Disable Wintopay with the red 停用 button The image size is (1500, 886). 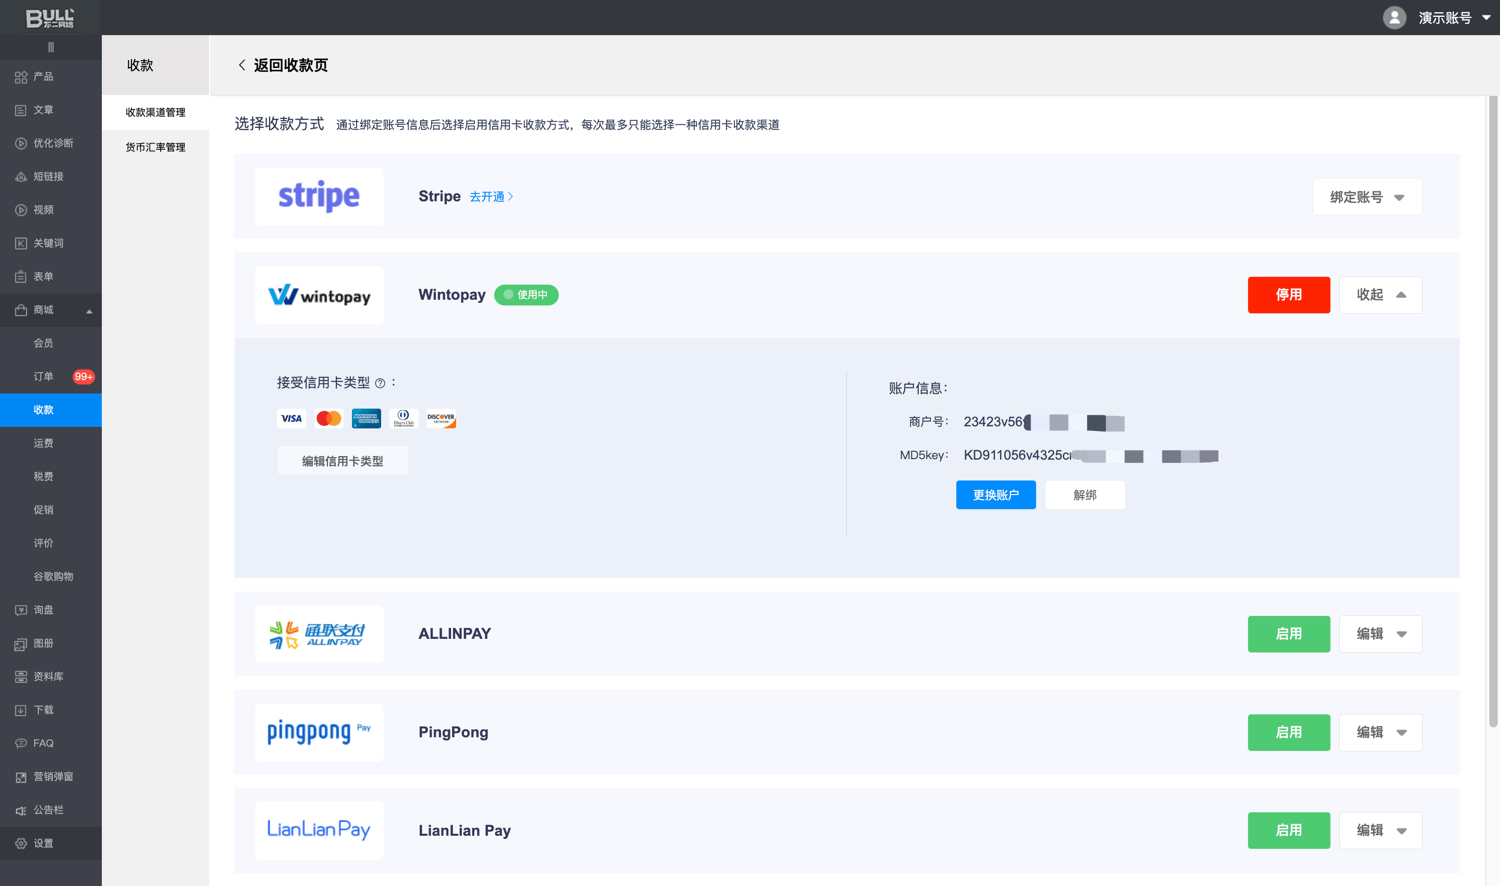tap(1288, 295)
